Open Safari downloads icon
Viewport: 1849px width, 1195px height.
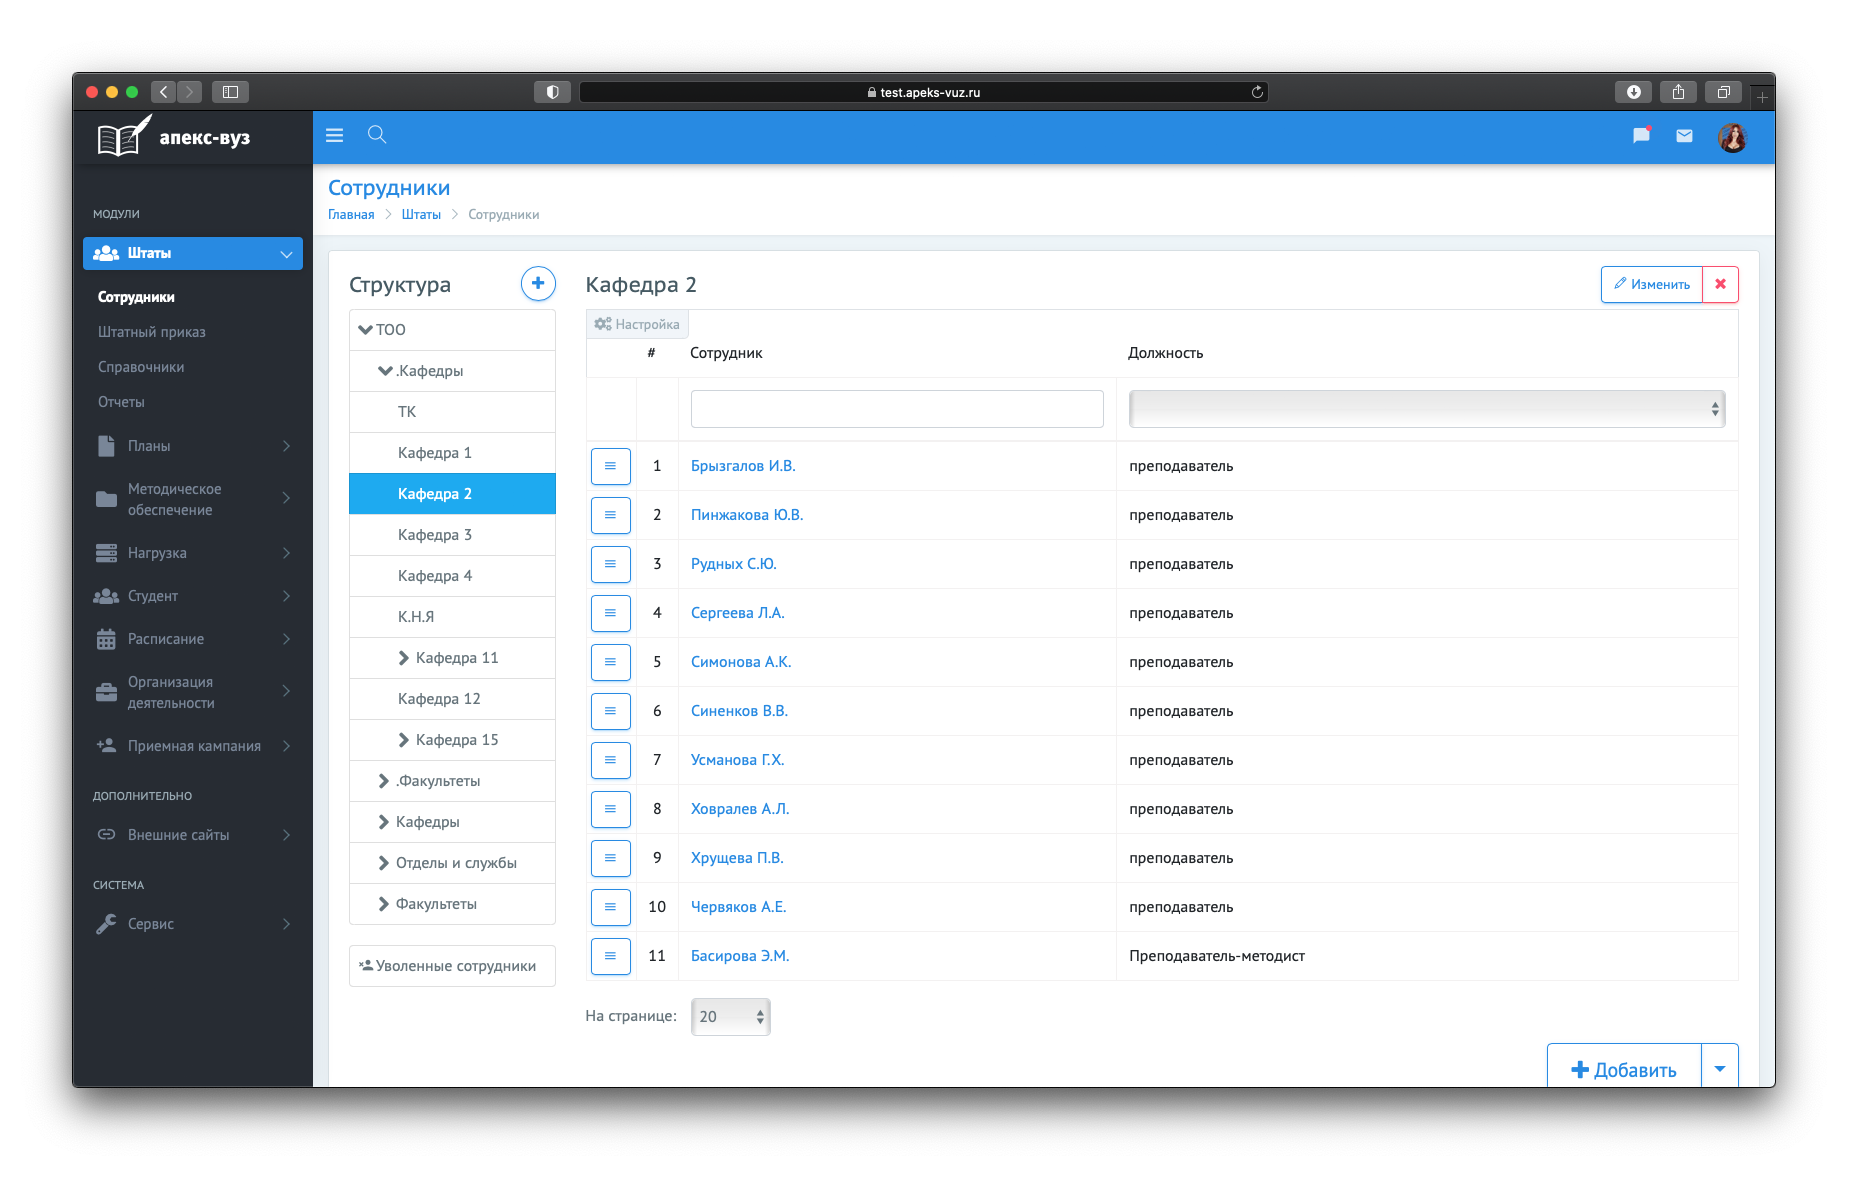(1634, 92)
